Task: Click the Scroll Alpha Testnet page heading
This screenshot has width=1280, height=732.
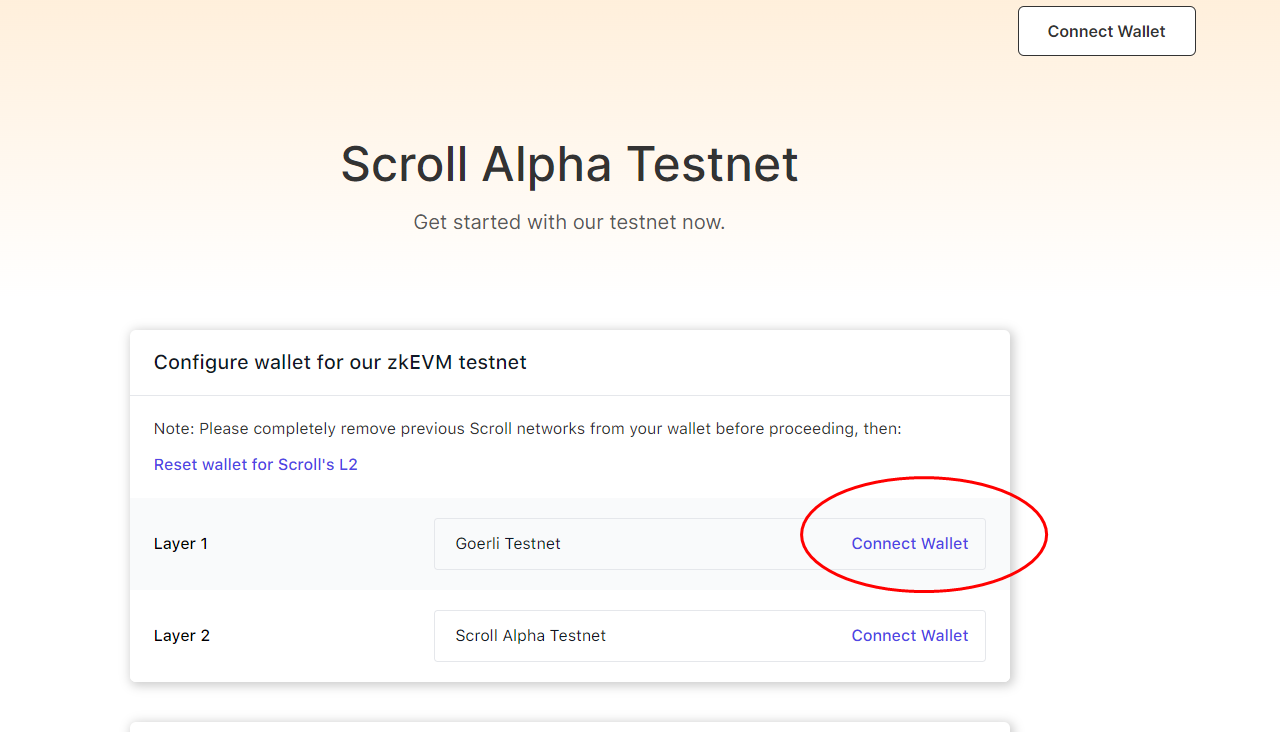Action: pyautogui.click(x=569, y=165)
